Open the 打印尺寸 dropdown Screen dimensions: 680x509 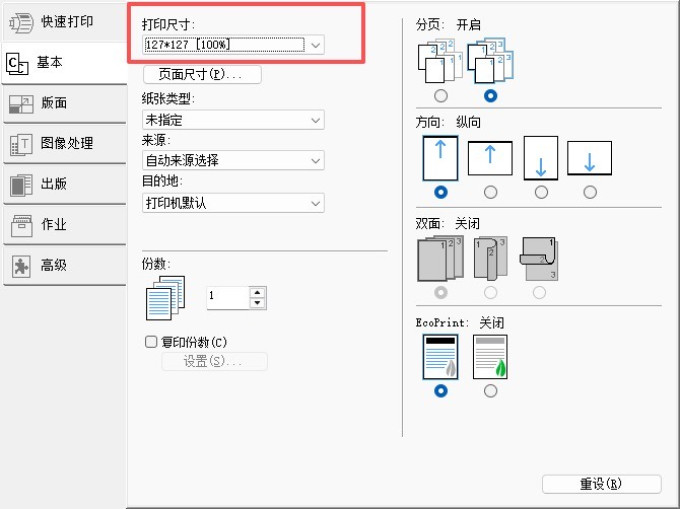(233, 45)
